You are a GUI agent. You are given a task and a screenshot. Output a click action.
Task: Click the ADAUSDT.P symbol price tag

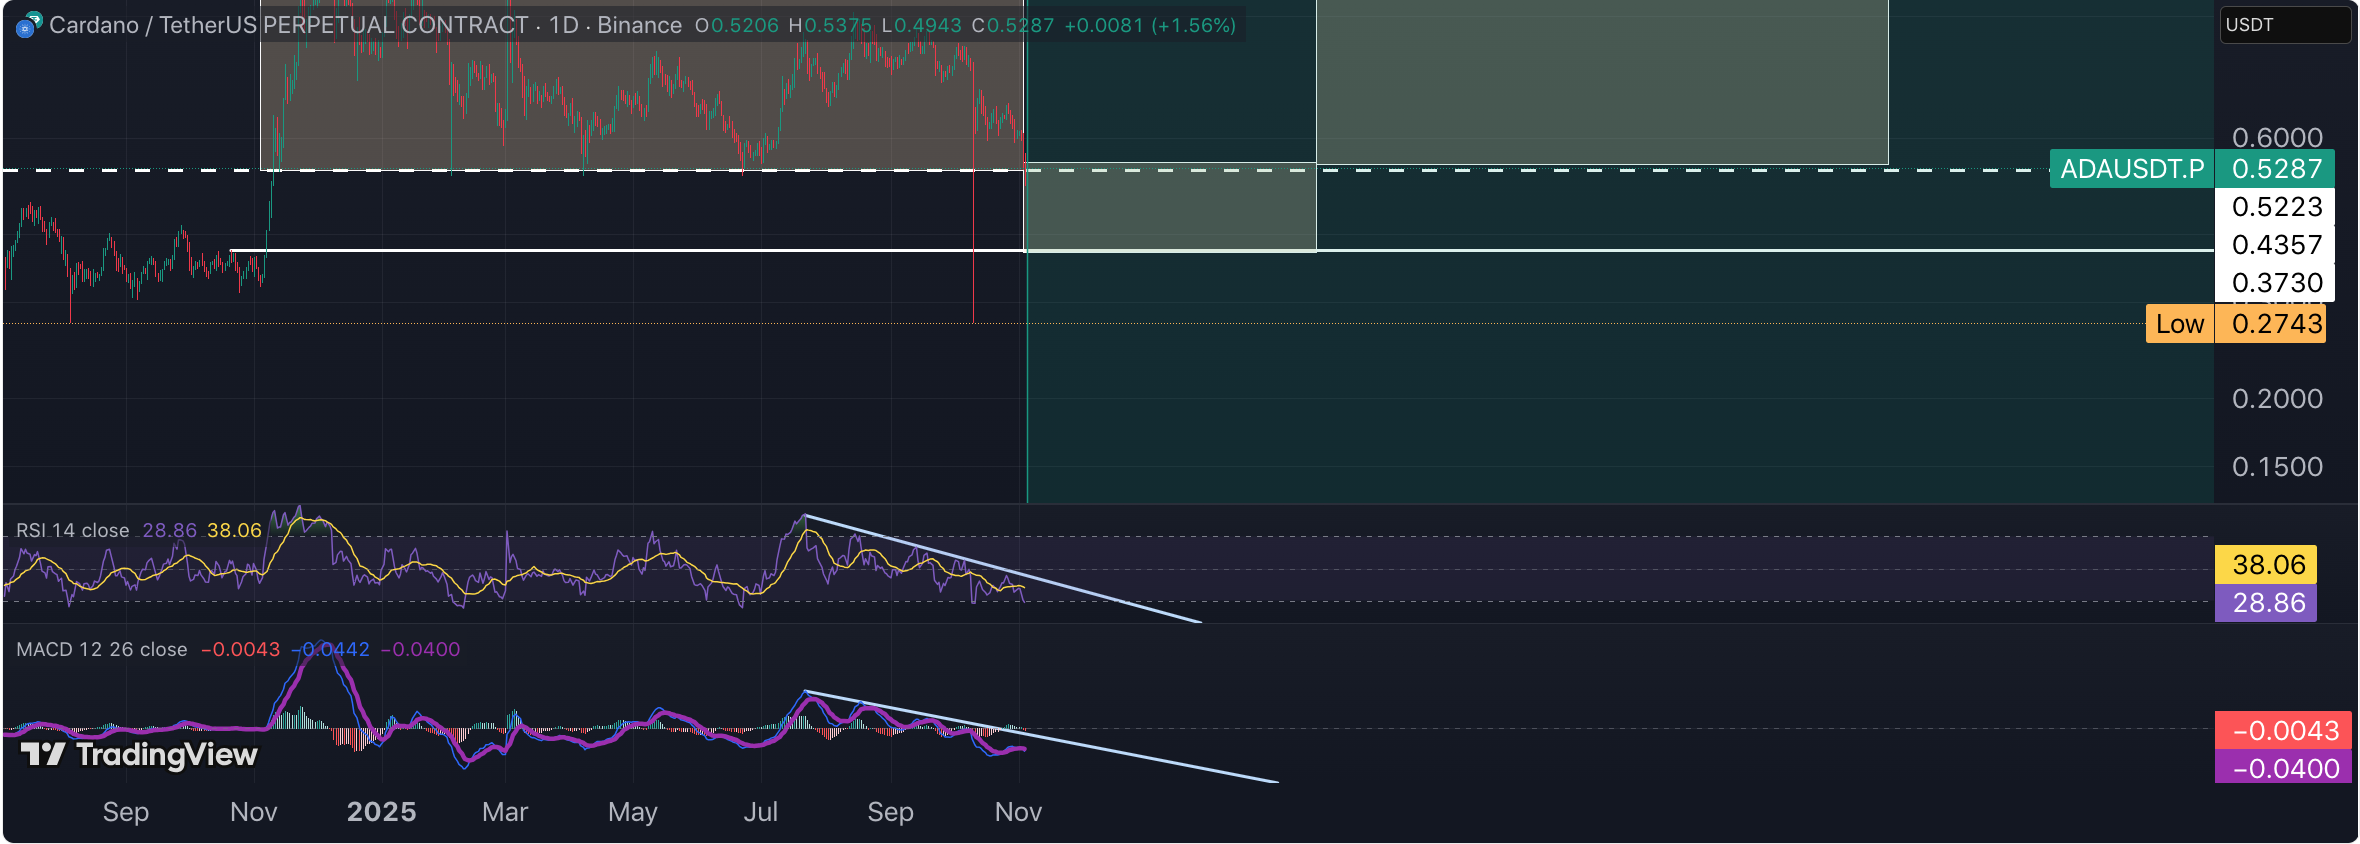2131,169
